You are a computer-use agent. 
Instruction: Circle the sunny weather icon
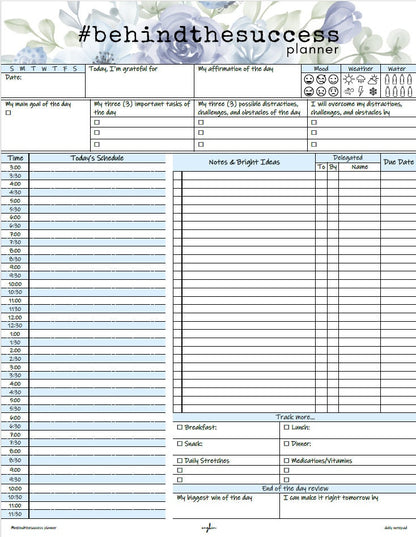[349, 79]
